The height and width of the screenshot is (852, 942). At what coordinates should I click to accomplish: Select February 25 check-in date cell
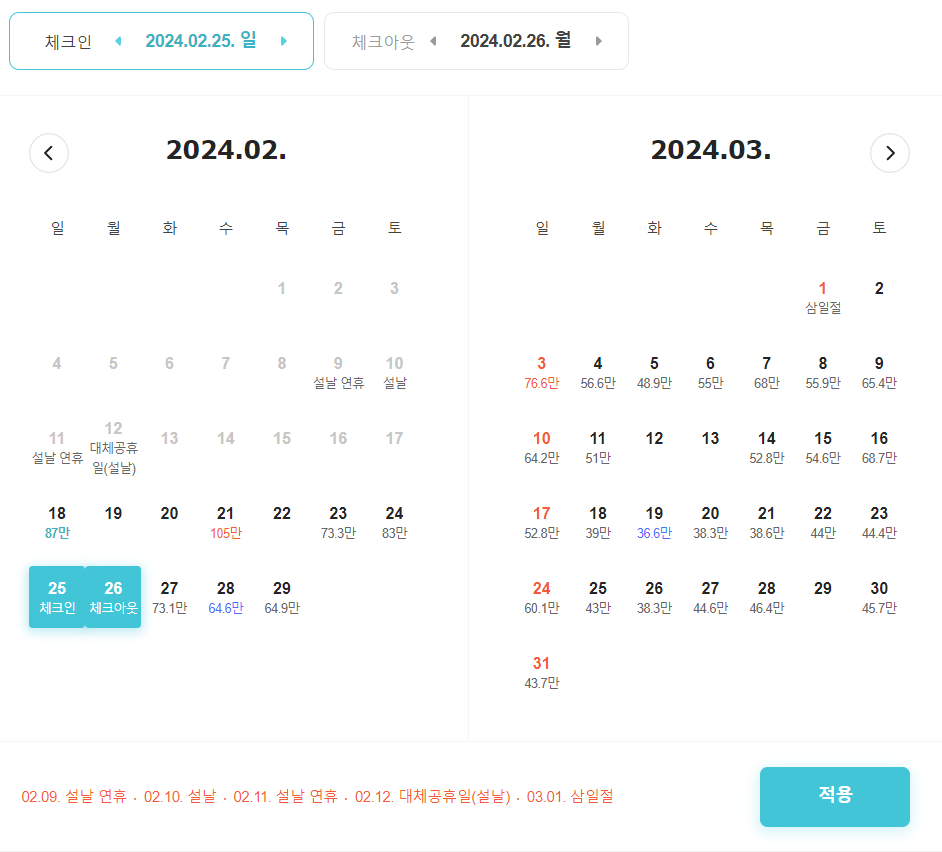pyautogui.click(x=57, y=597)
